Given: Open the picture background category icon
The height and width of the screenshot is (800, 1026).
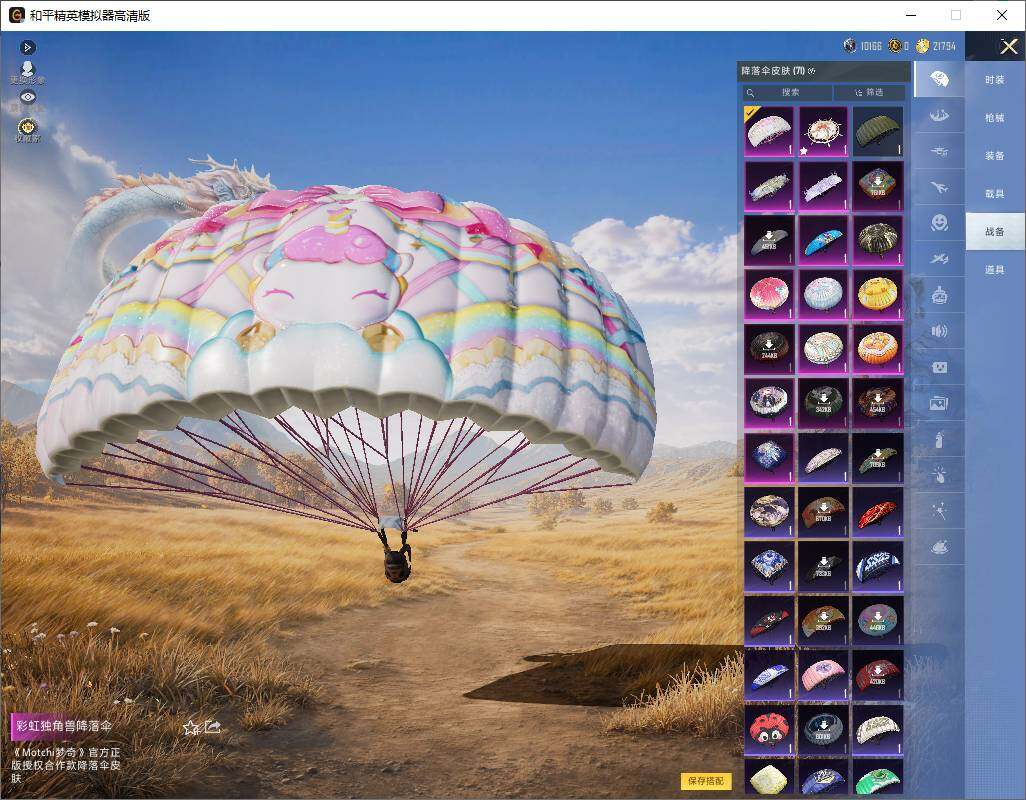Looking at the screenshot, I should tap(940, 403).
